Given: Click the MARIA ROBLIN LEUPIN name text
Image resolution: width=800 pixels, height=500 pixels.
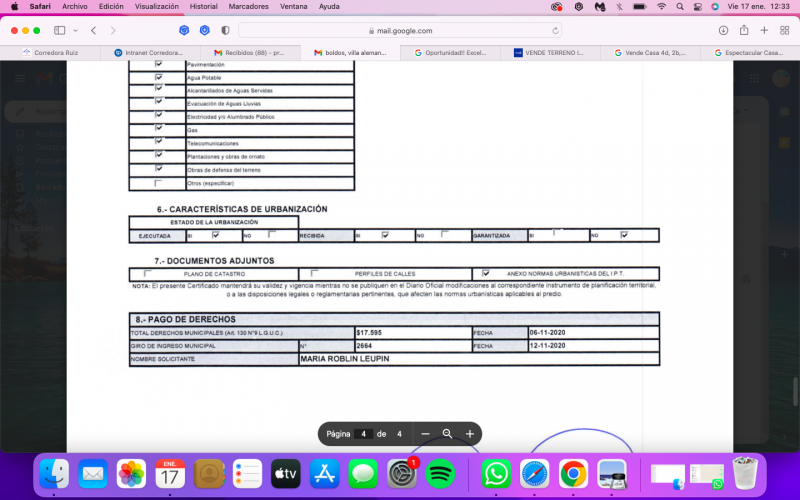Looking at the screenshot, I should 344,359.
